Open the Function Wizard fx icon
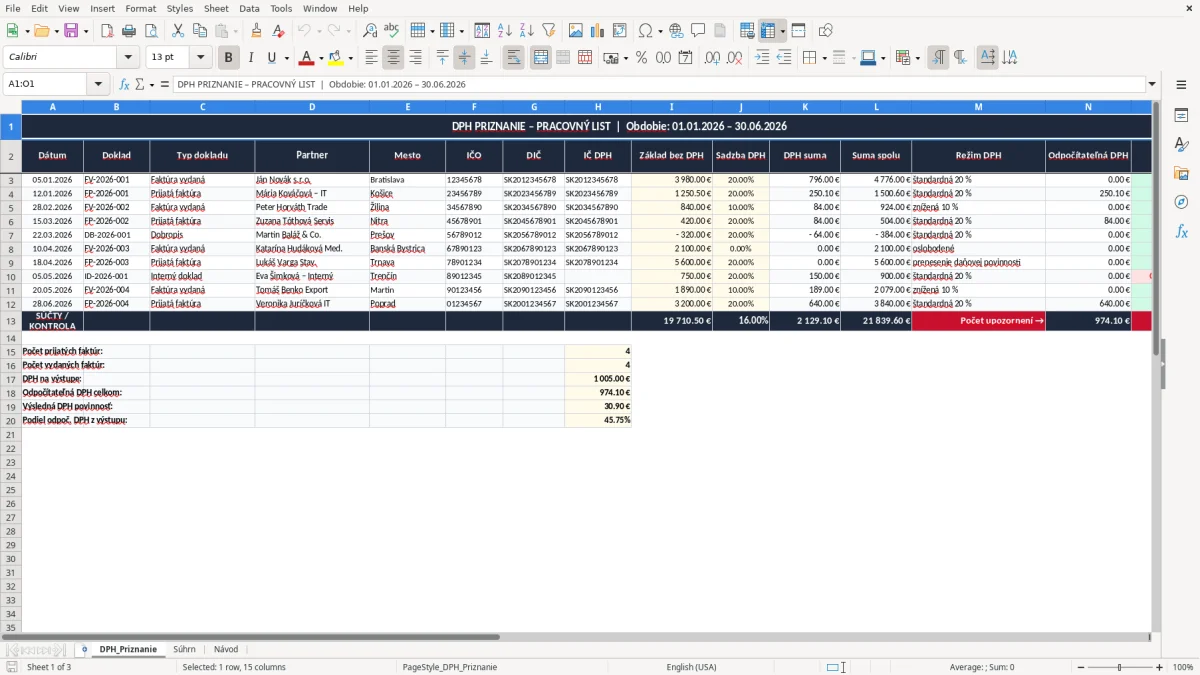This screenshot has width=1200, height=675. [x=124, y=84]
